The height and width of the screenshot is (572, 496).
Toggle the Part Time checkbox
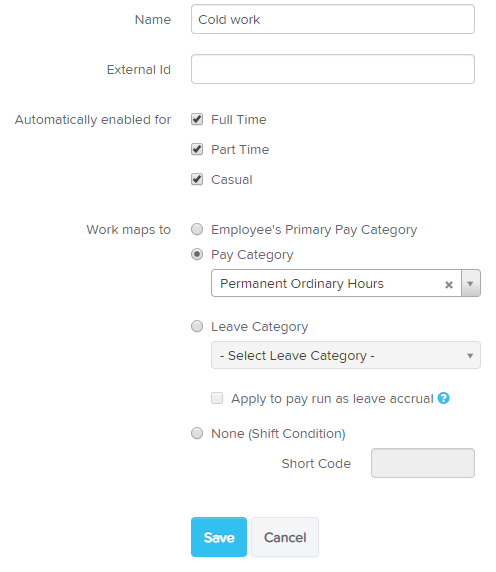coord(197,149)
